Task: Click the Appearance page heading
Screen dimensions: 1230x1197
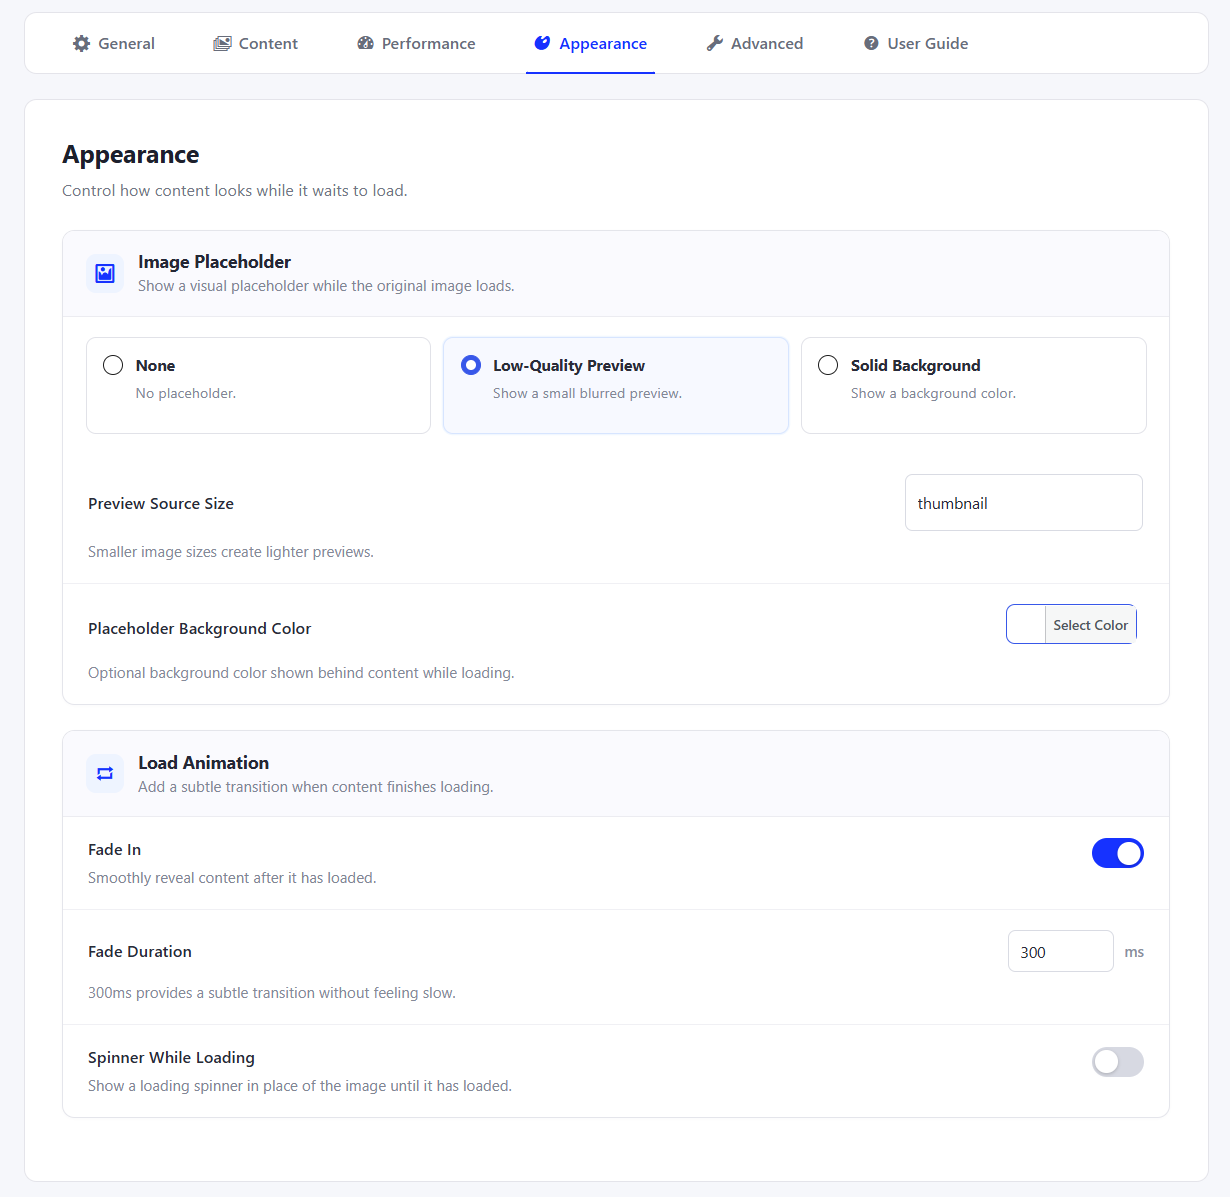Action: (x=131, y=155)
